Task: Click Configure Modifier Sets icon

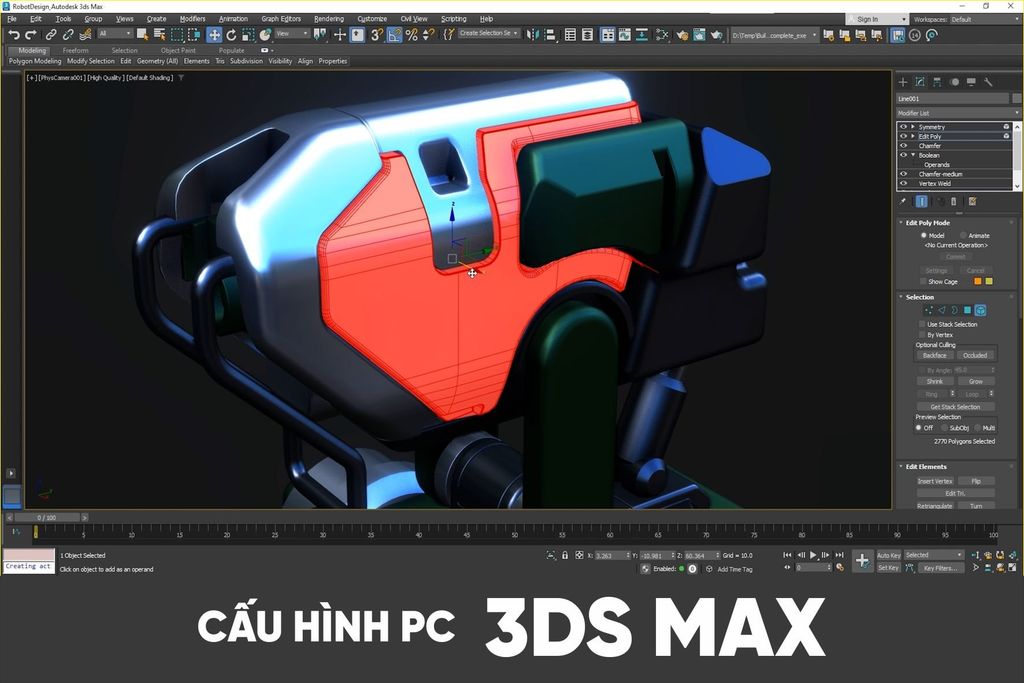Action: click(972, 201)
